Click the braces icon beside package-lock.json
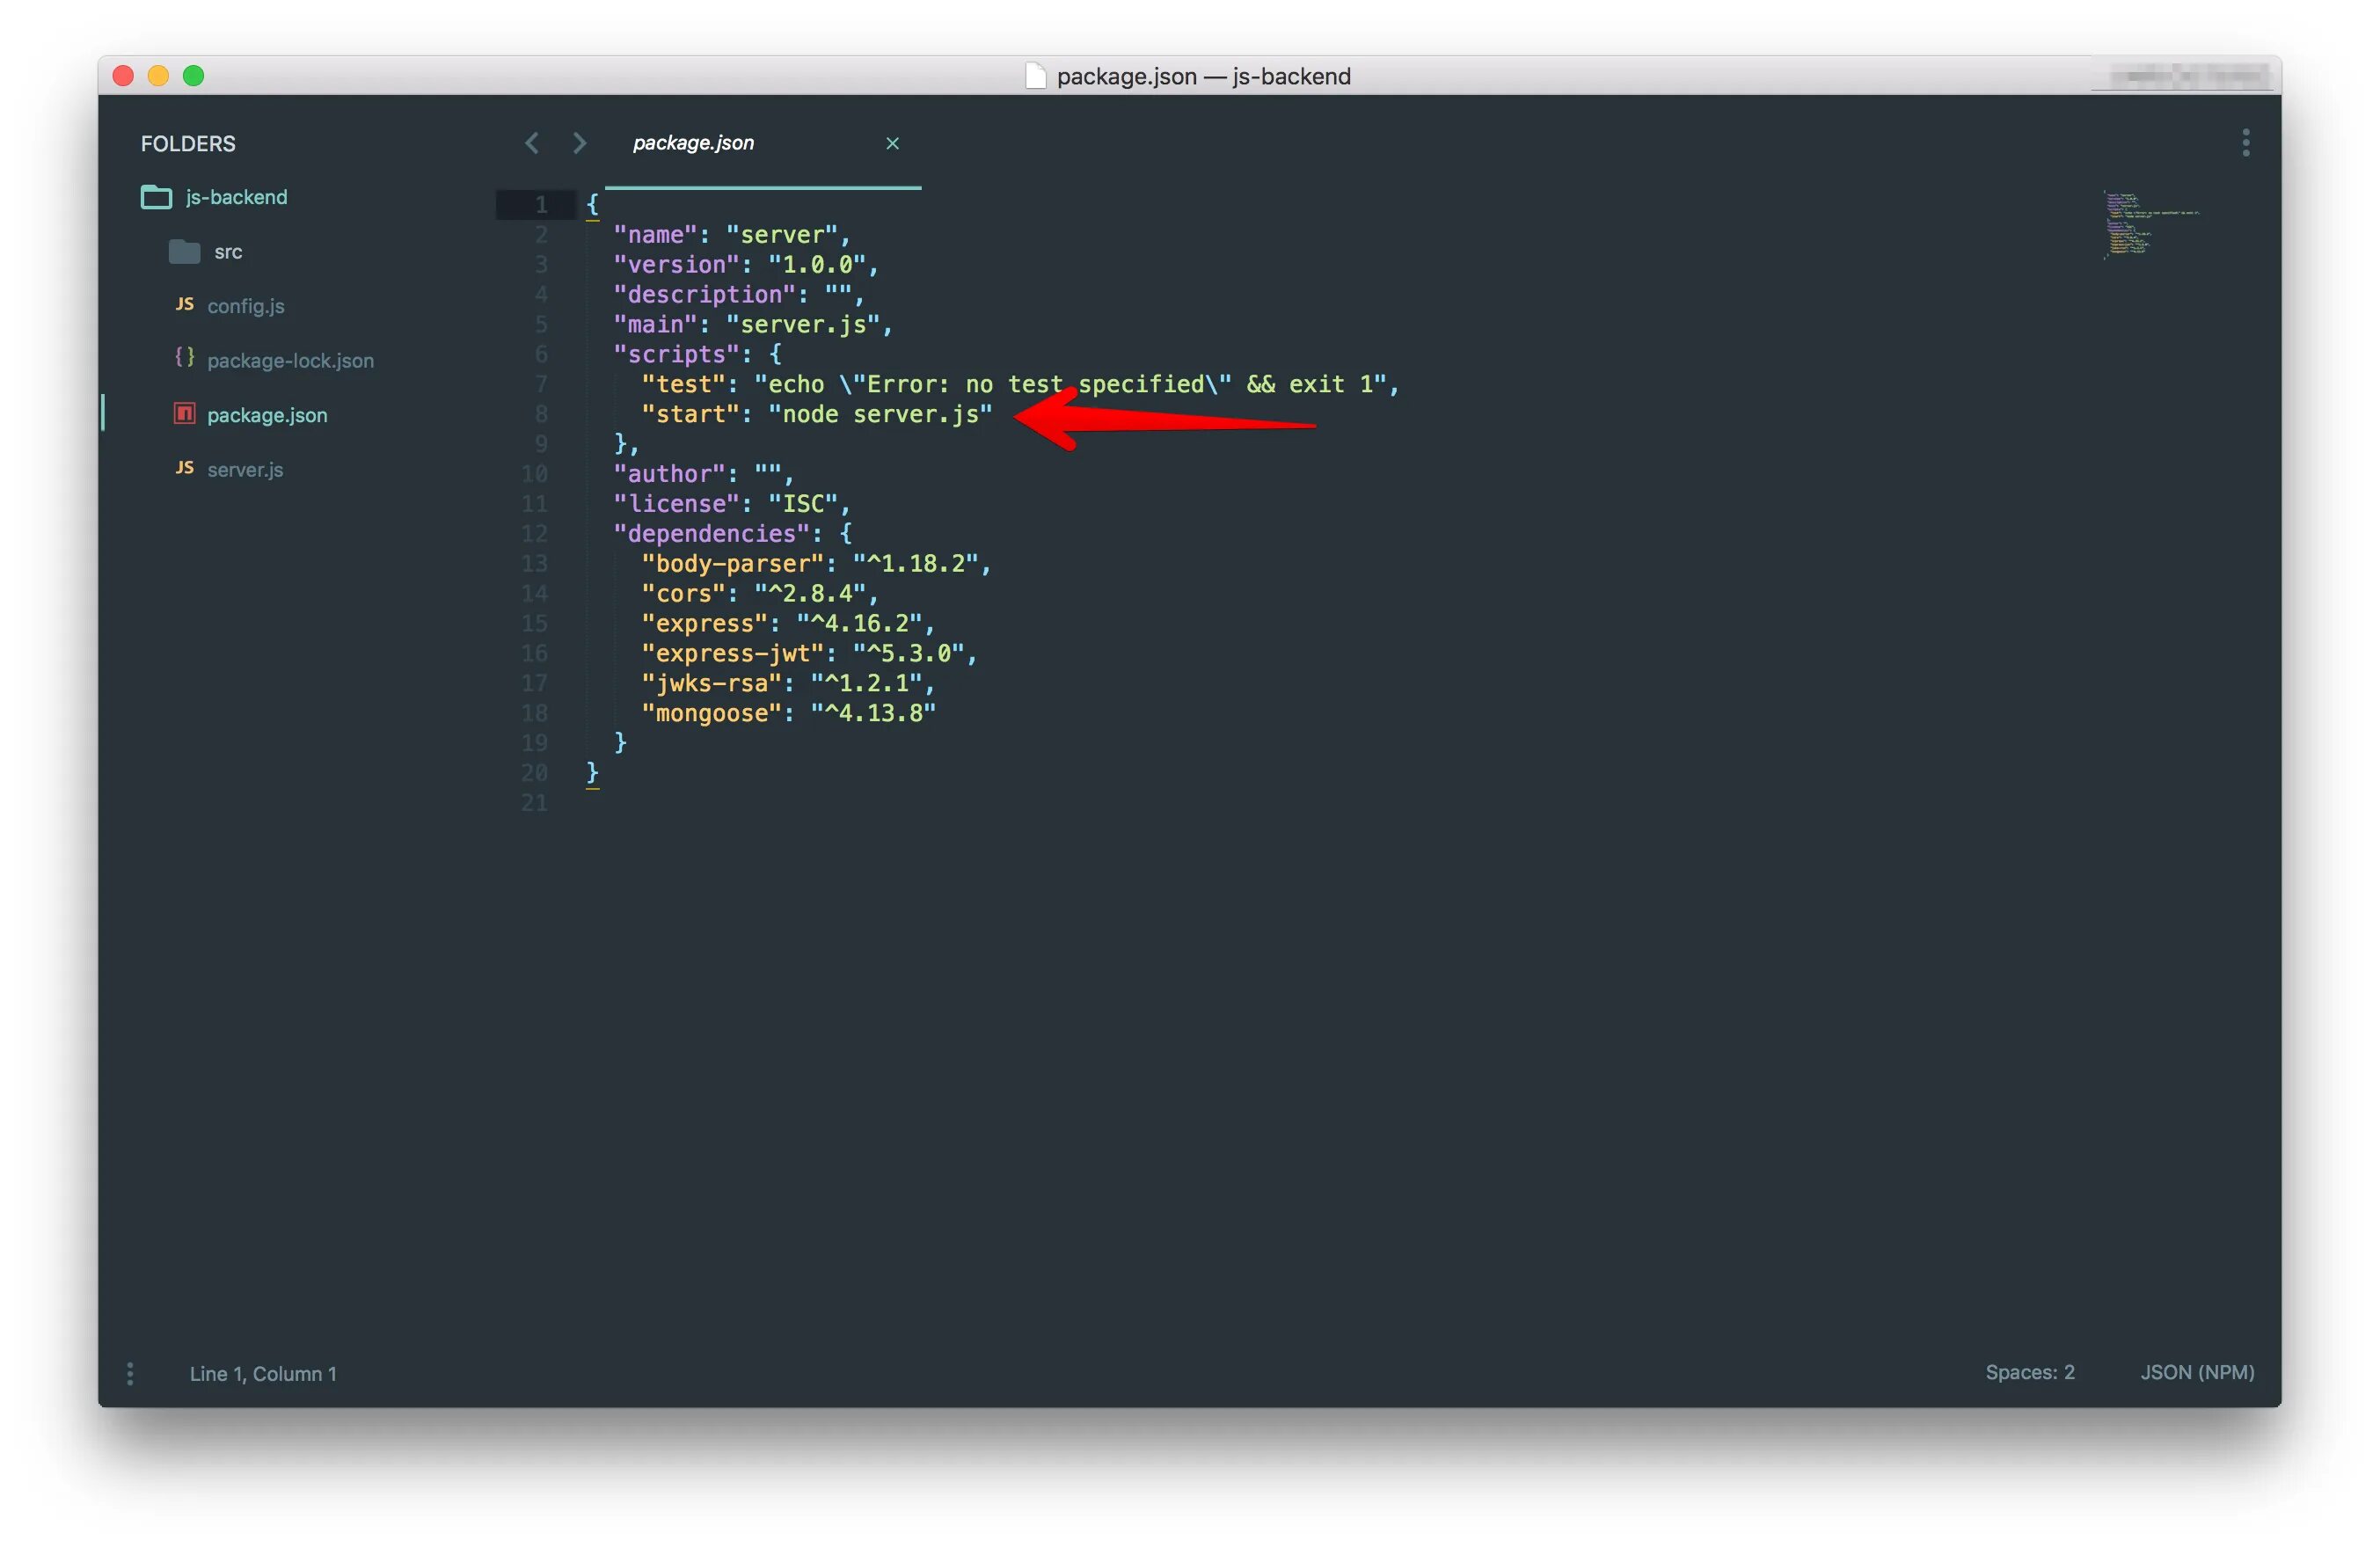This screenshot has width=2380, height=1548. (x=184, y=357)
